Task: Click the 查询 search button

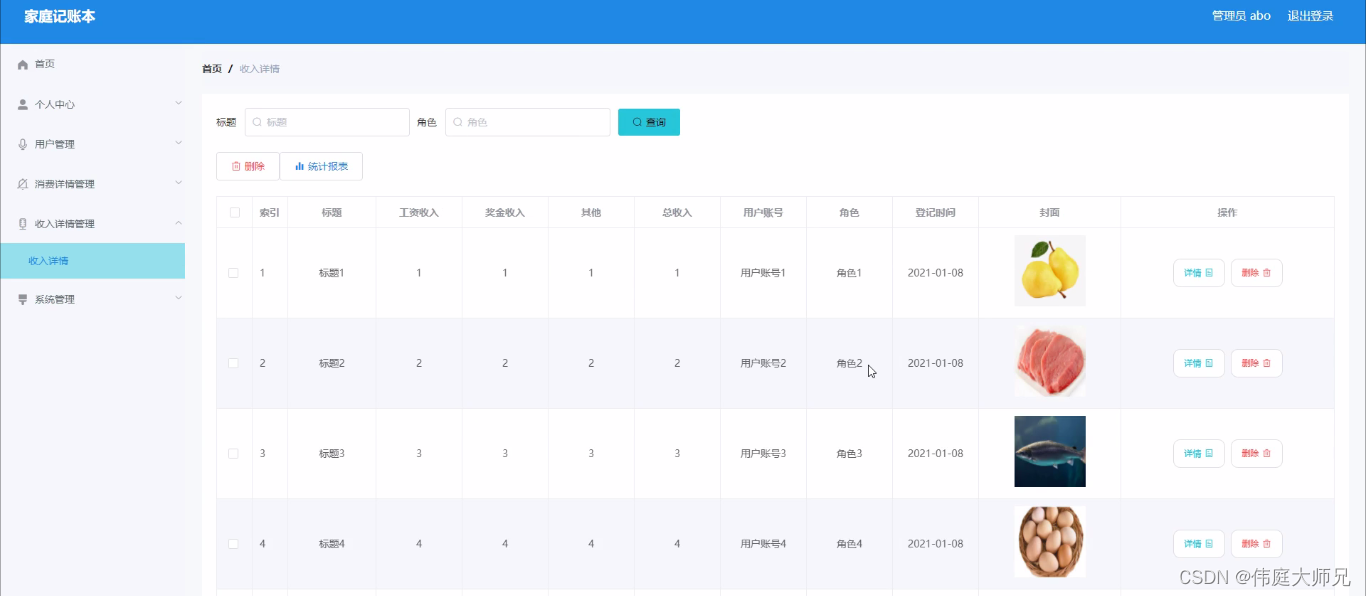Action: point(649,122)
